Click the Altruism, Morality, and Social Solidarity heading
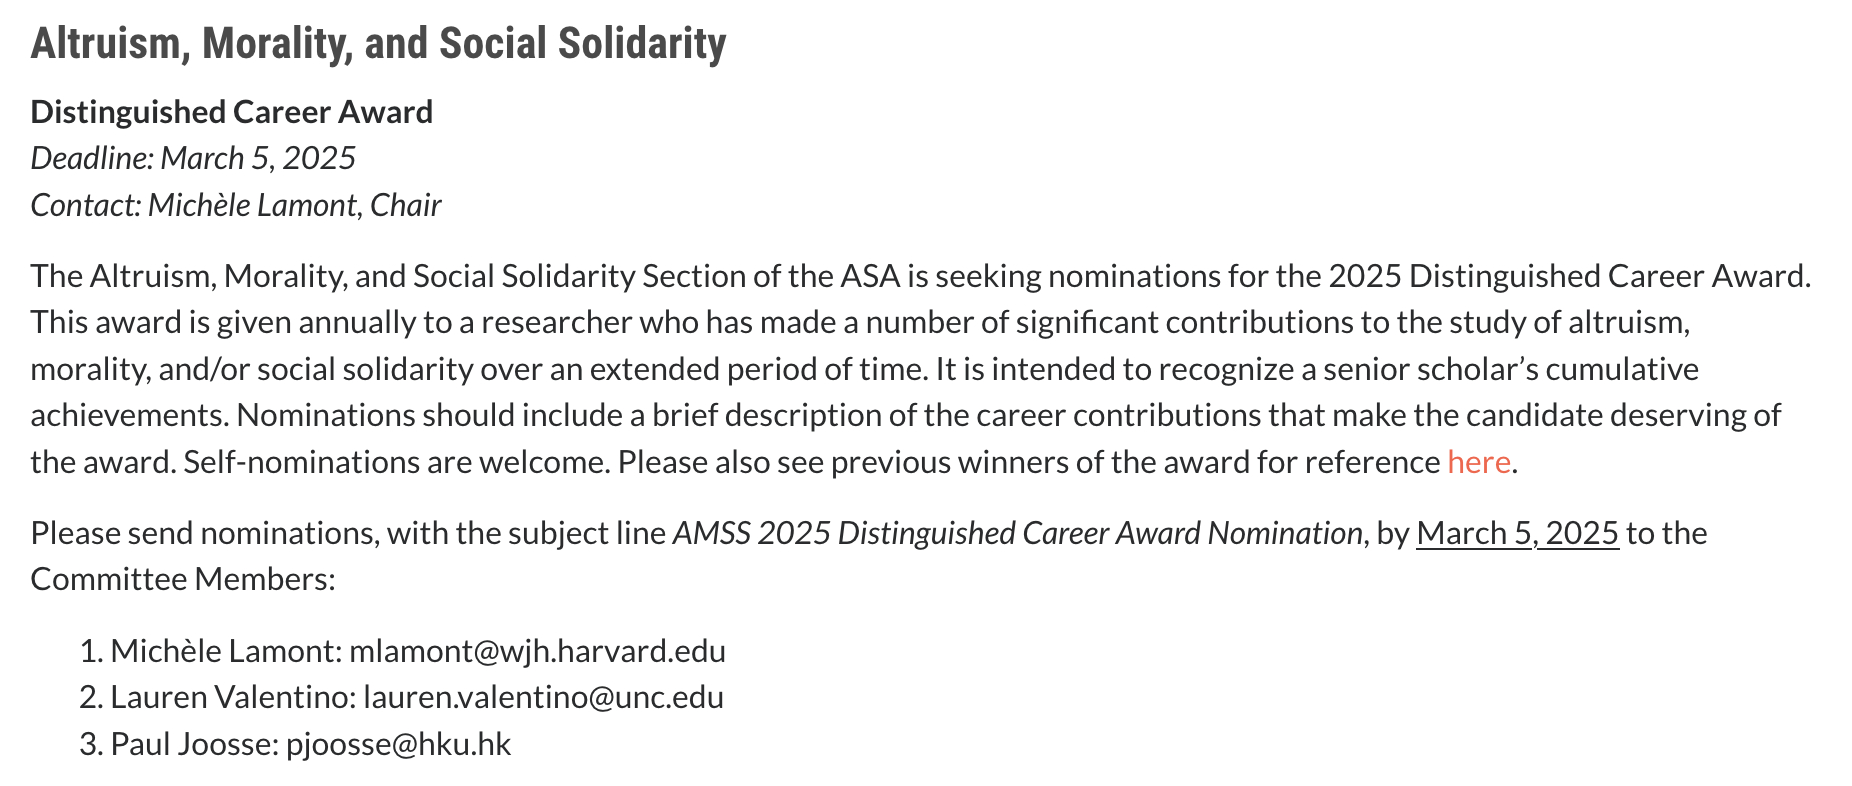Viewport: 1852px width, 786px height. coord(378,44)
